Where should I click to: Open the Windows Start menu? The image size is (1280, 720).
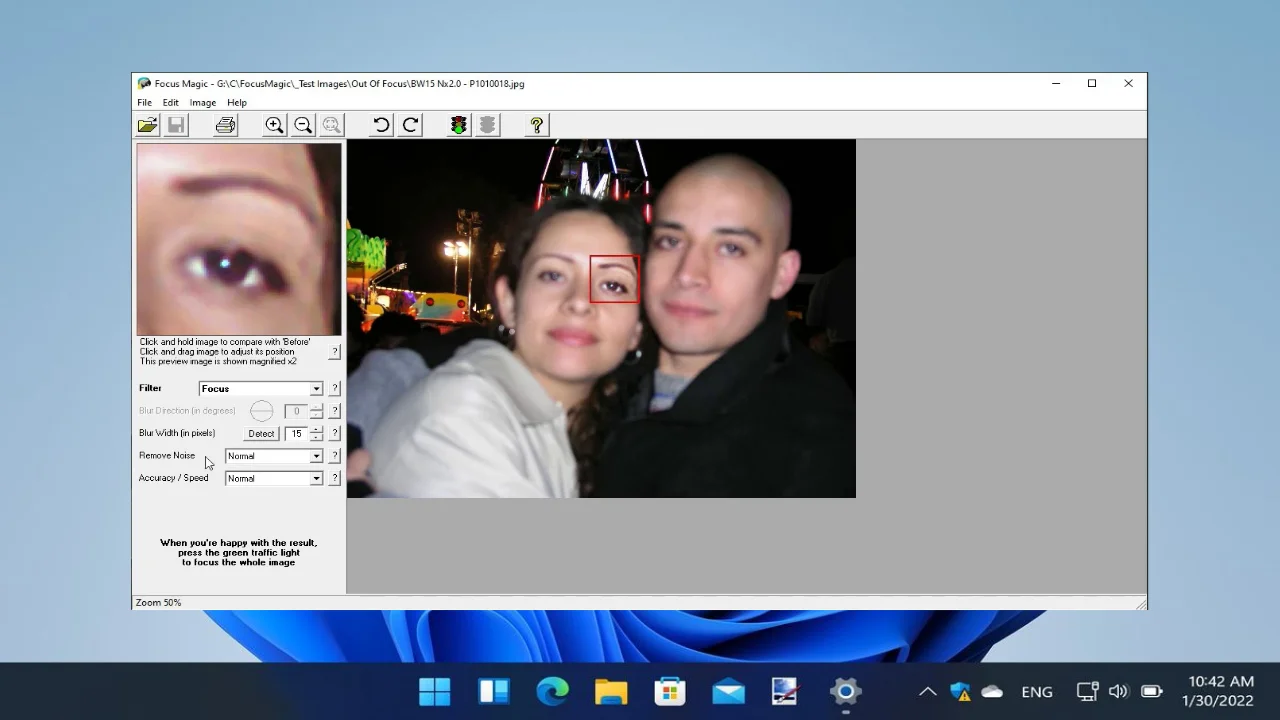435,691
